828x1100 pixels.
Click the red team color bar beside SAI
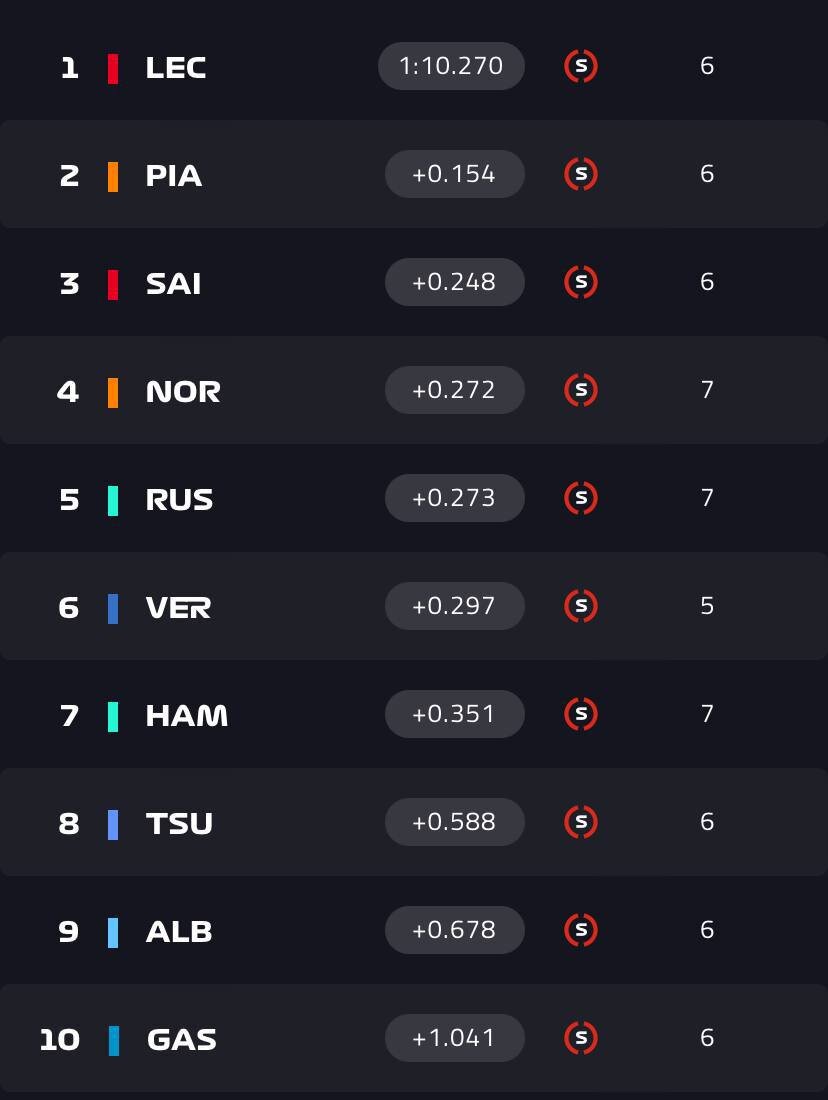[x=113, y=284]
